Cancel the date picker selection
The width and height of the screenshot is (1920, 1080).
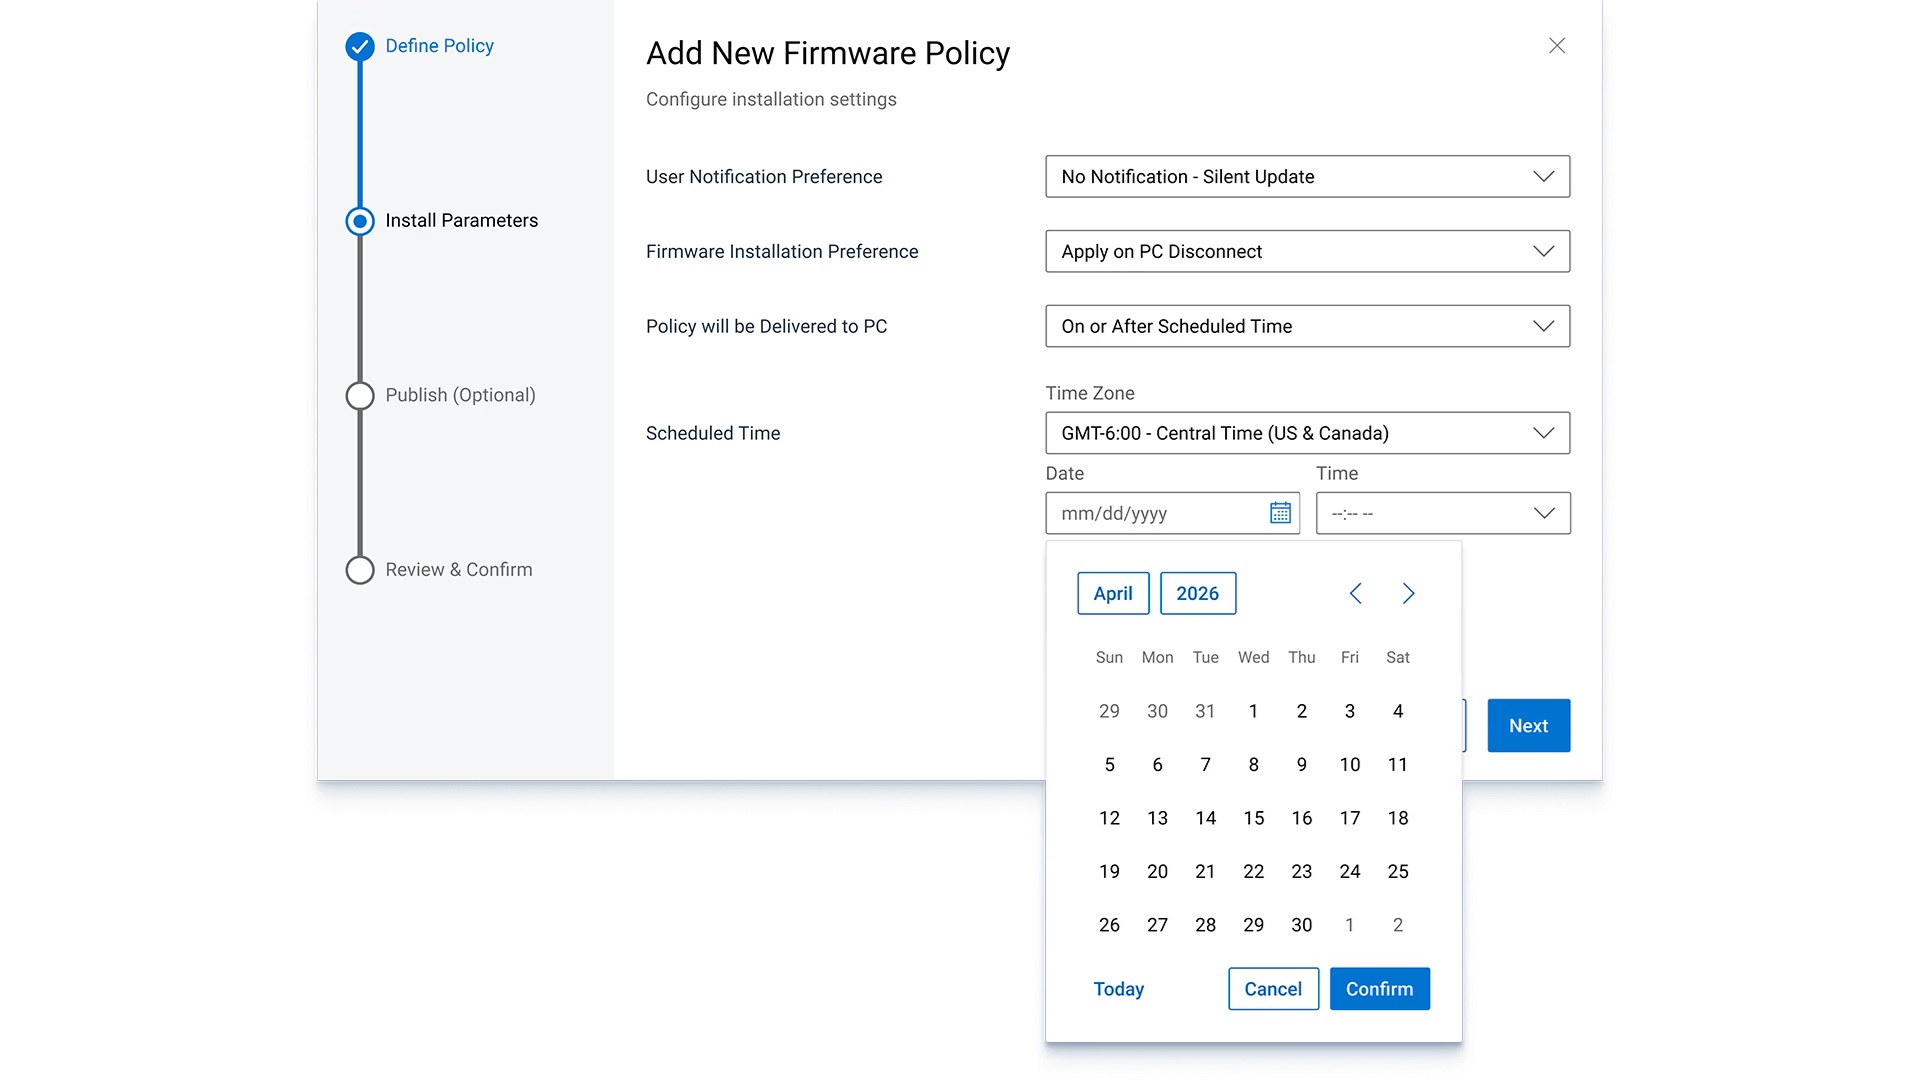[x=1273, y=989]
